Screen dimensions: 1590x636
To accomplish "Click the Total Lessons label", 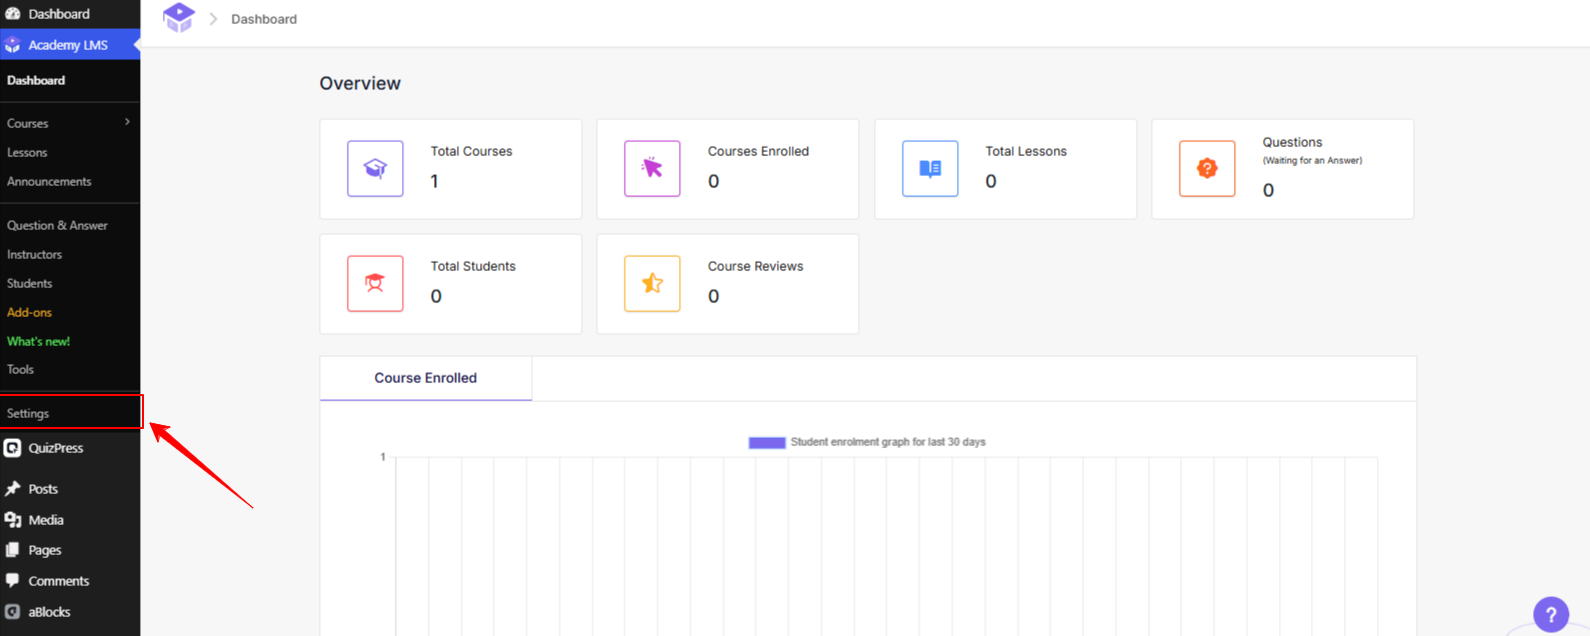I will 1026,152.
